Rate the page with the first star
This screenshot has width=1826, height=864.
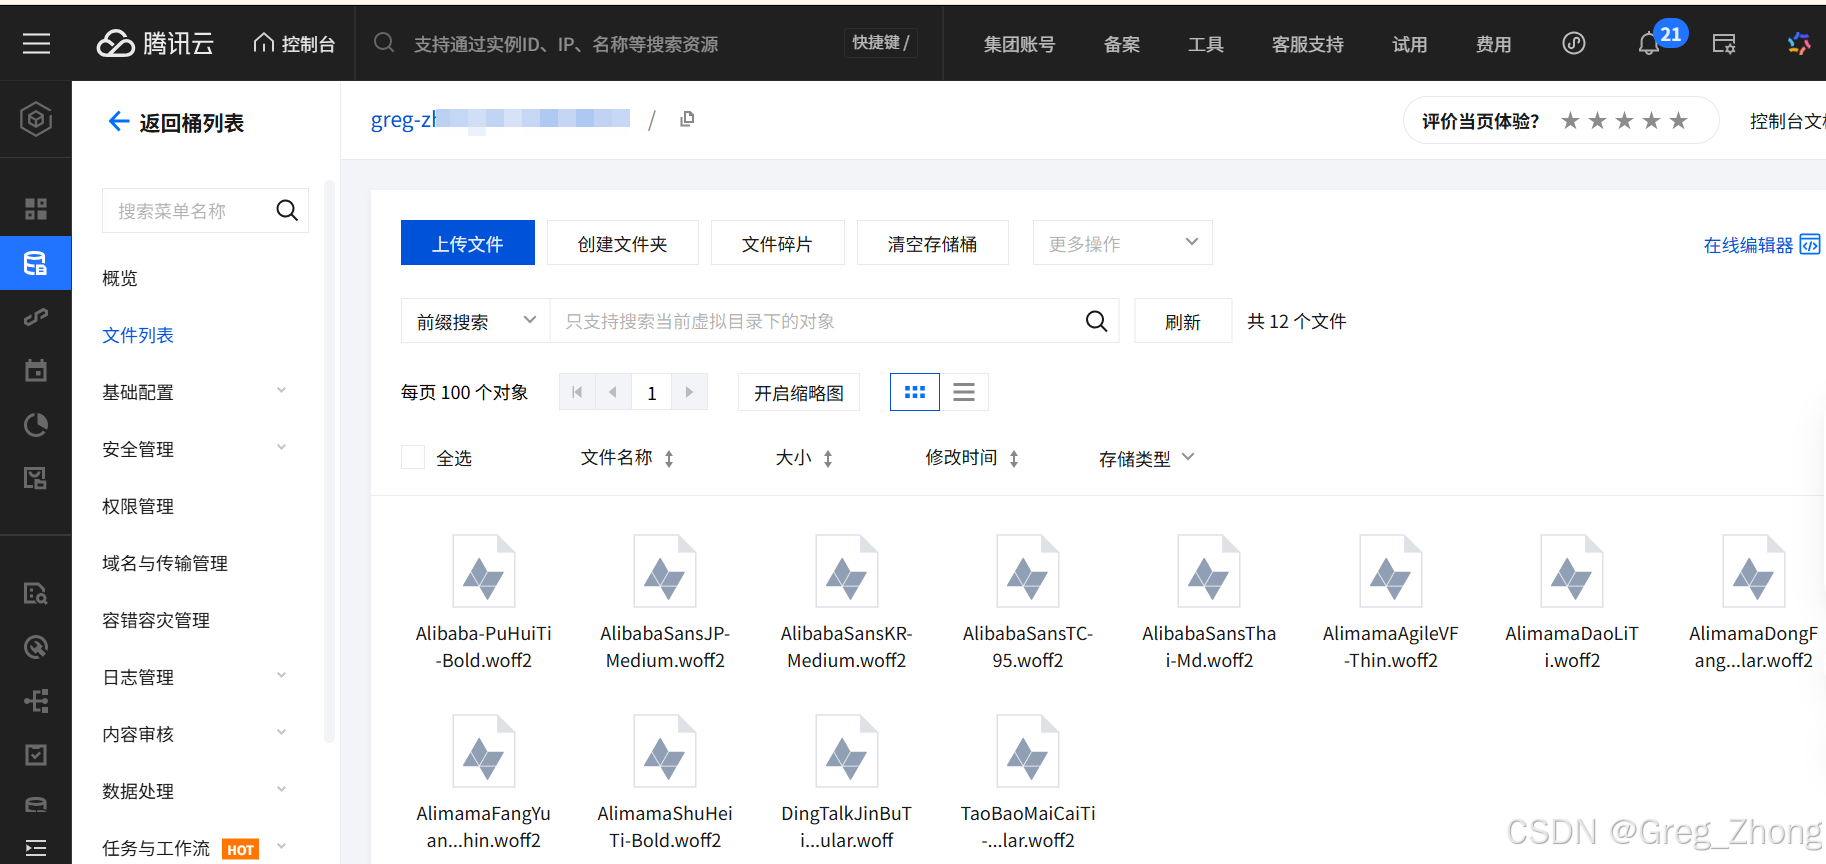[x=1570, y=121]
